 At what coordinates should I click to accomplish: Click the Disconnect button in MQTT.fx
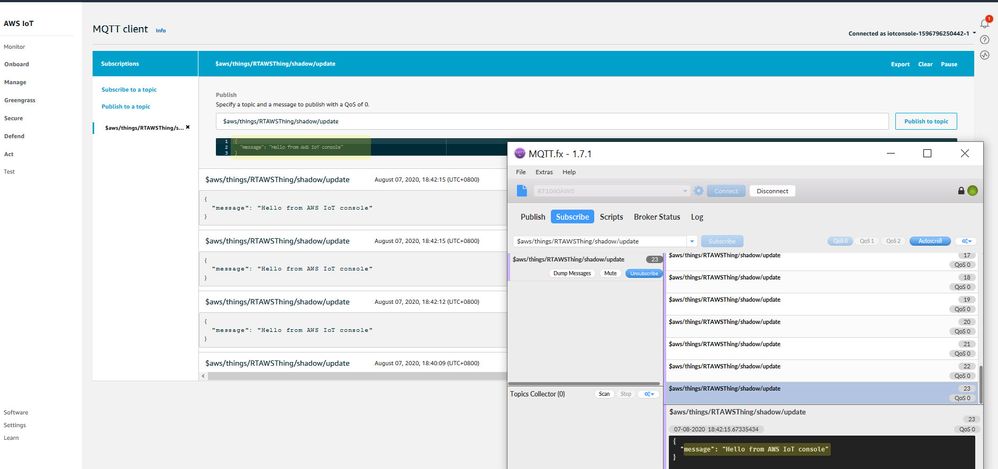click(772, 191)
